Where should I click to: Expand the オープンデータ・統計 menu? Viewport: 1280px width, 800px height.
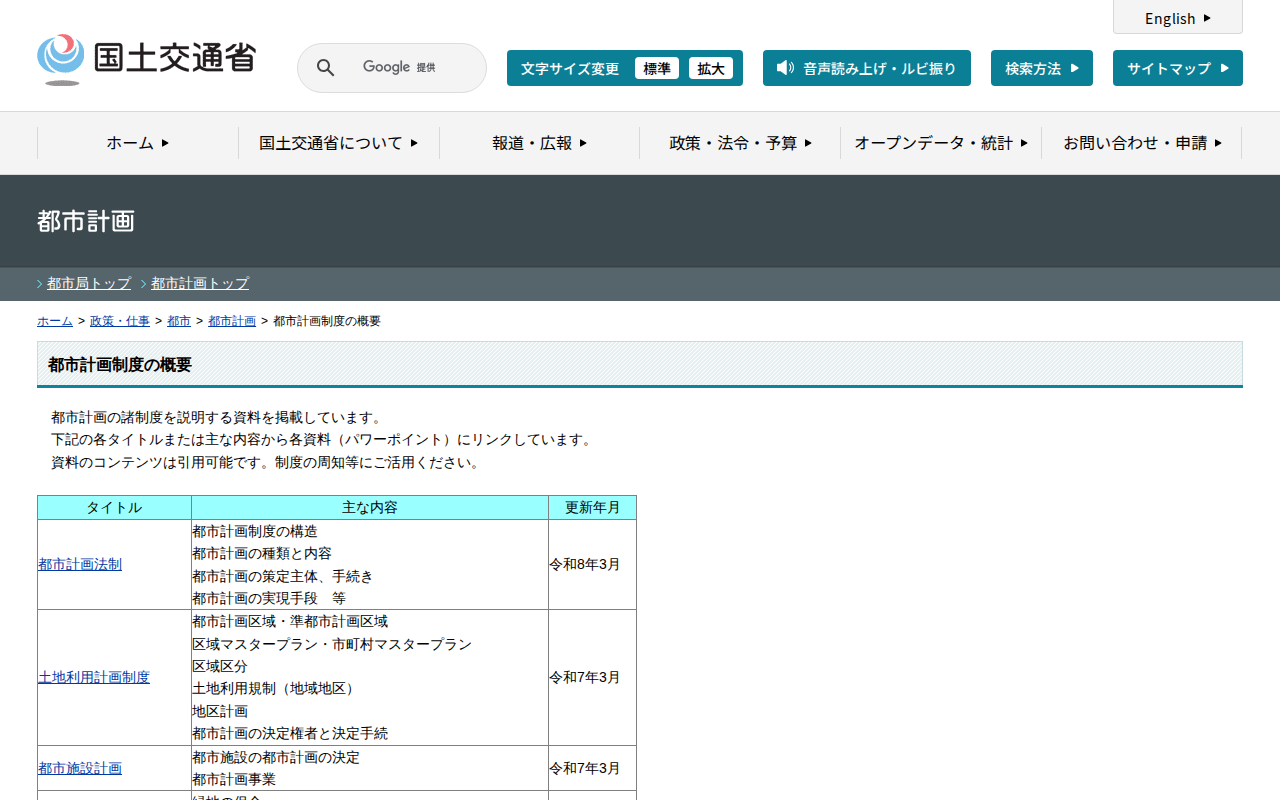click(x=940, y=143)
